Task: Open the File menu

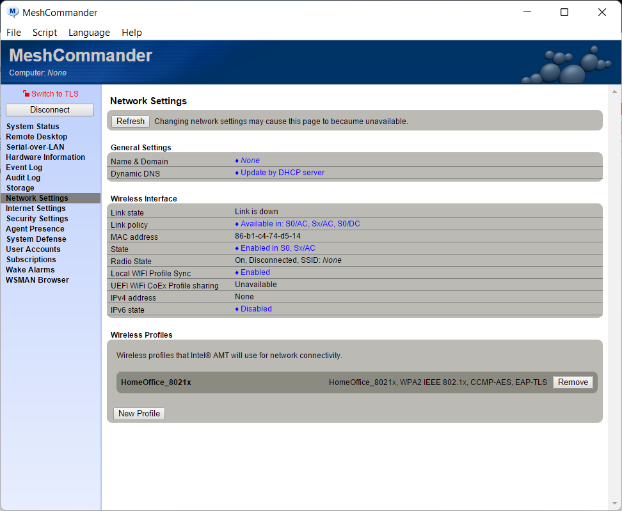Action: [x=14, y=32]
